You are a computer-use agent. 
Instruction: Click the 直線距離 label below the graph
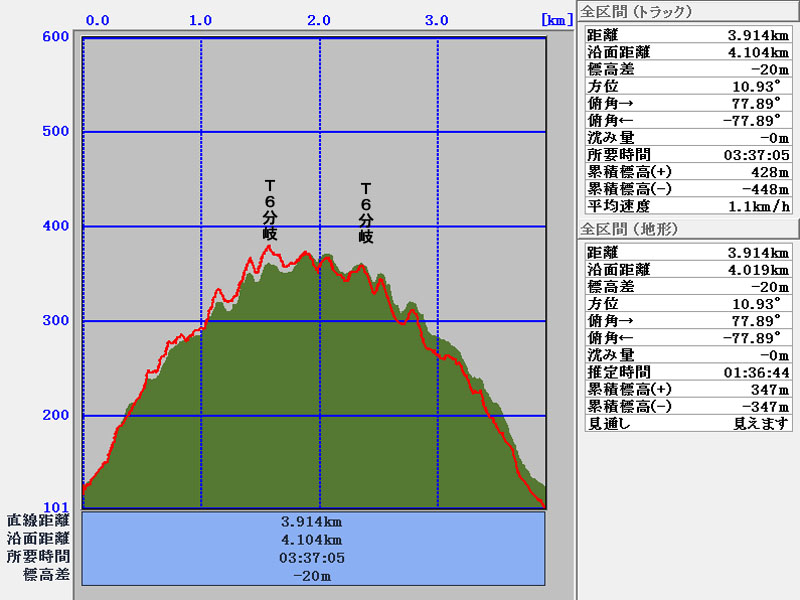(x=38, y=521)
